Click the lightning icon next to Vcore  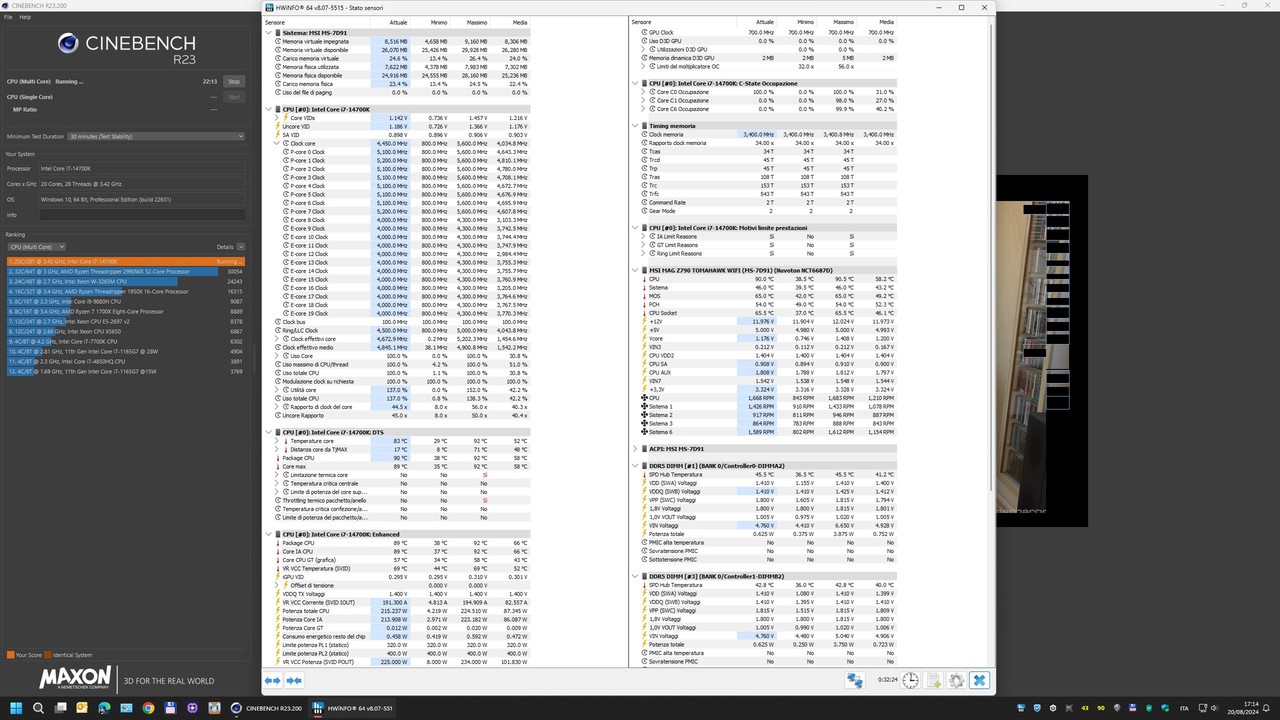pyautogui.click(x=645, y=338)
